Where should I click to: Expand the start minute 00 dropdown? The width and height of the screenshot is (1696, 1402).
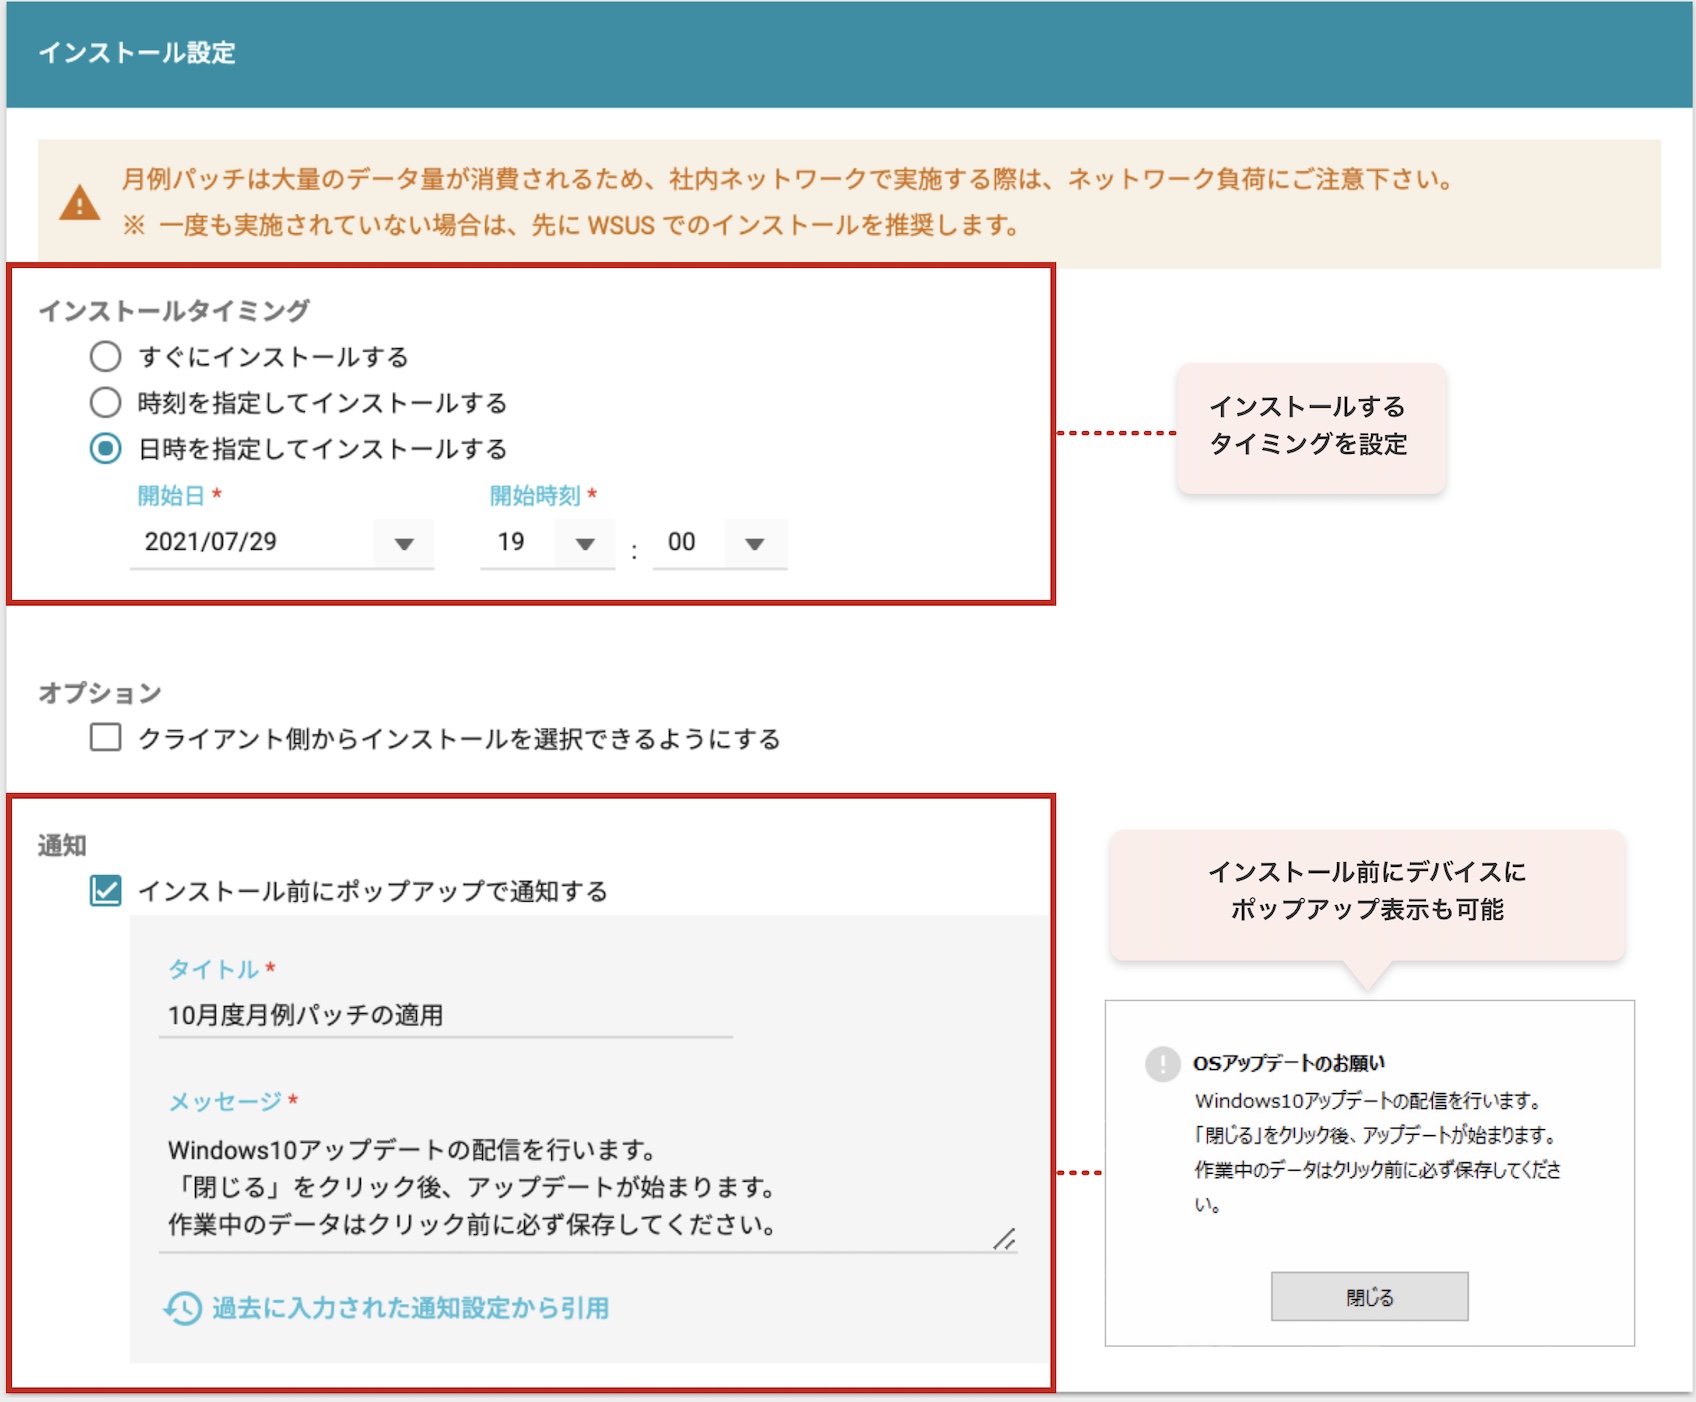(755, 544)
